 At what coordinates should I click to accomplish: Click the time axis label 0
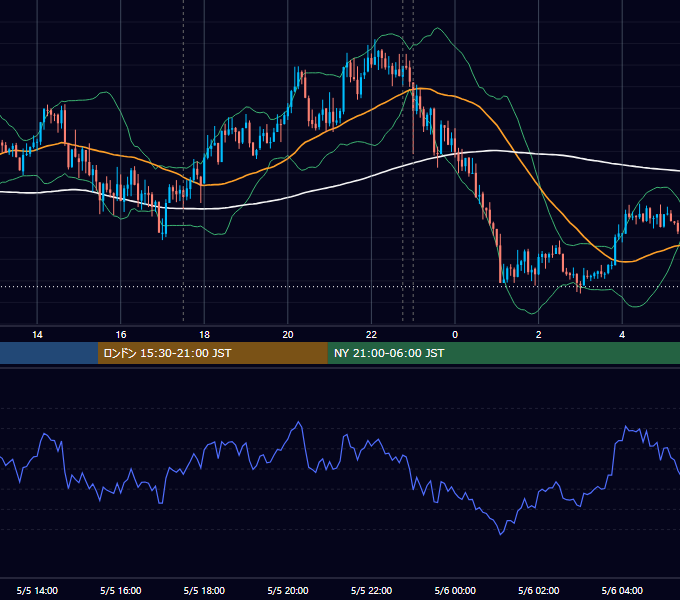point(455,335)
